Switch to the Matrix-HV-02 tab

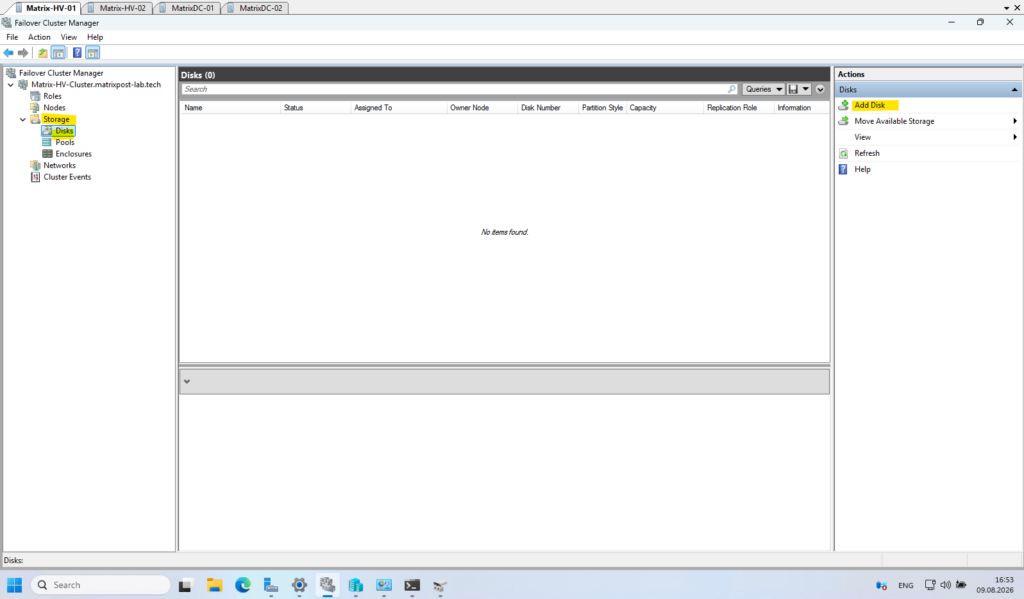[122, 8]
